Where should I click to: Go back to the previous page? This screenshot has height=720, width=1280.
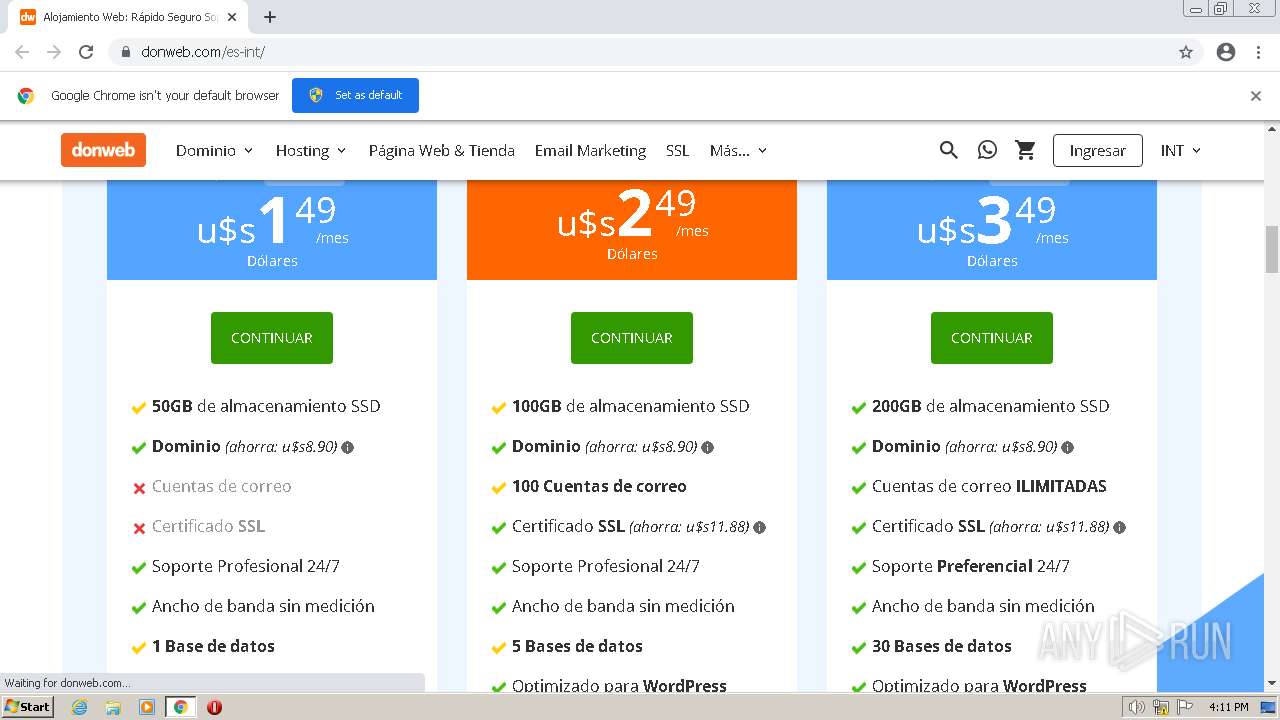(x=22, y=52)
